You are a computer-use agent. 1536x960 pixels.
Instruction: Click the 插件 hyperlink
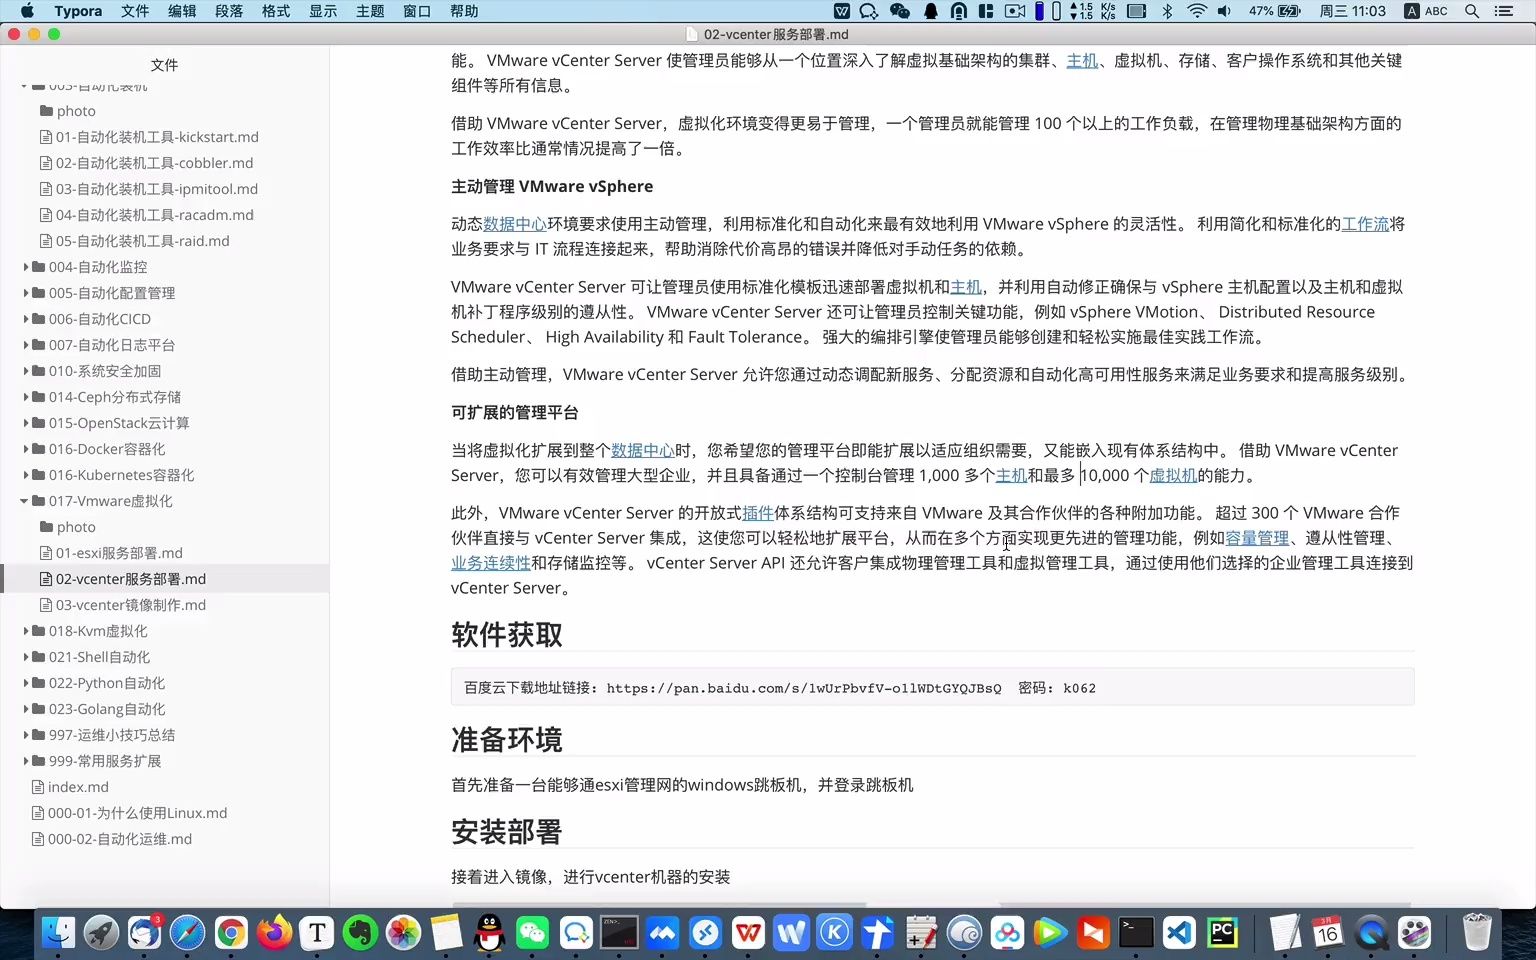tap(758, 513)
